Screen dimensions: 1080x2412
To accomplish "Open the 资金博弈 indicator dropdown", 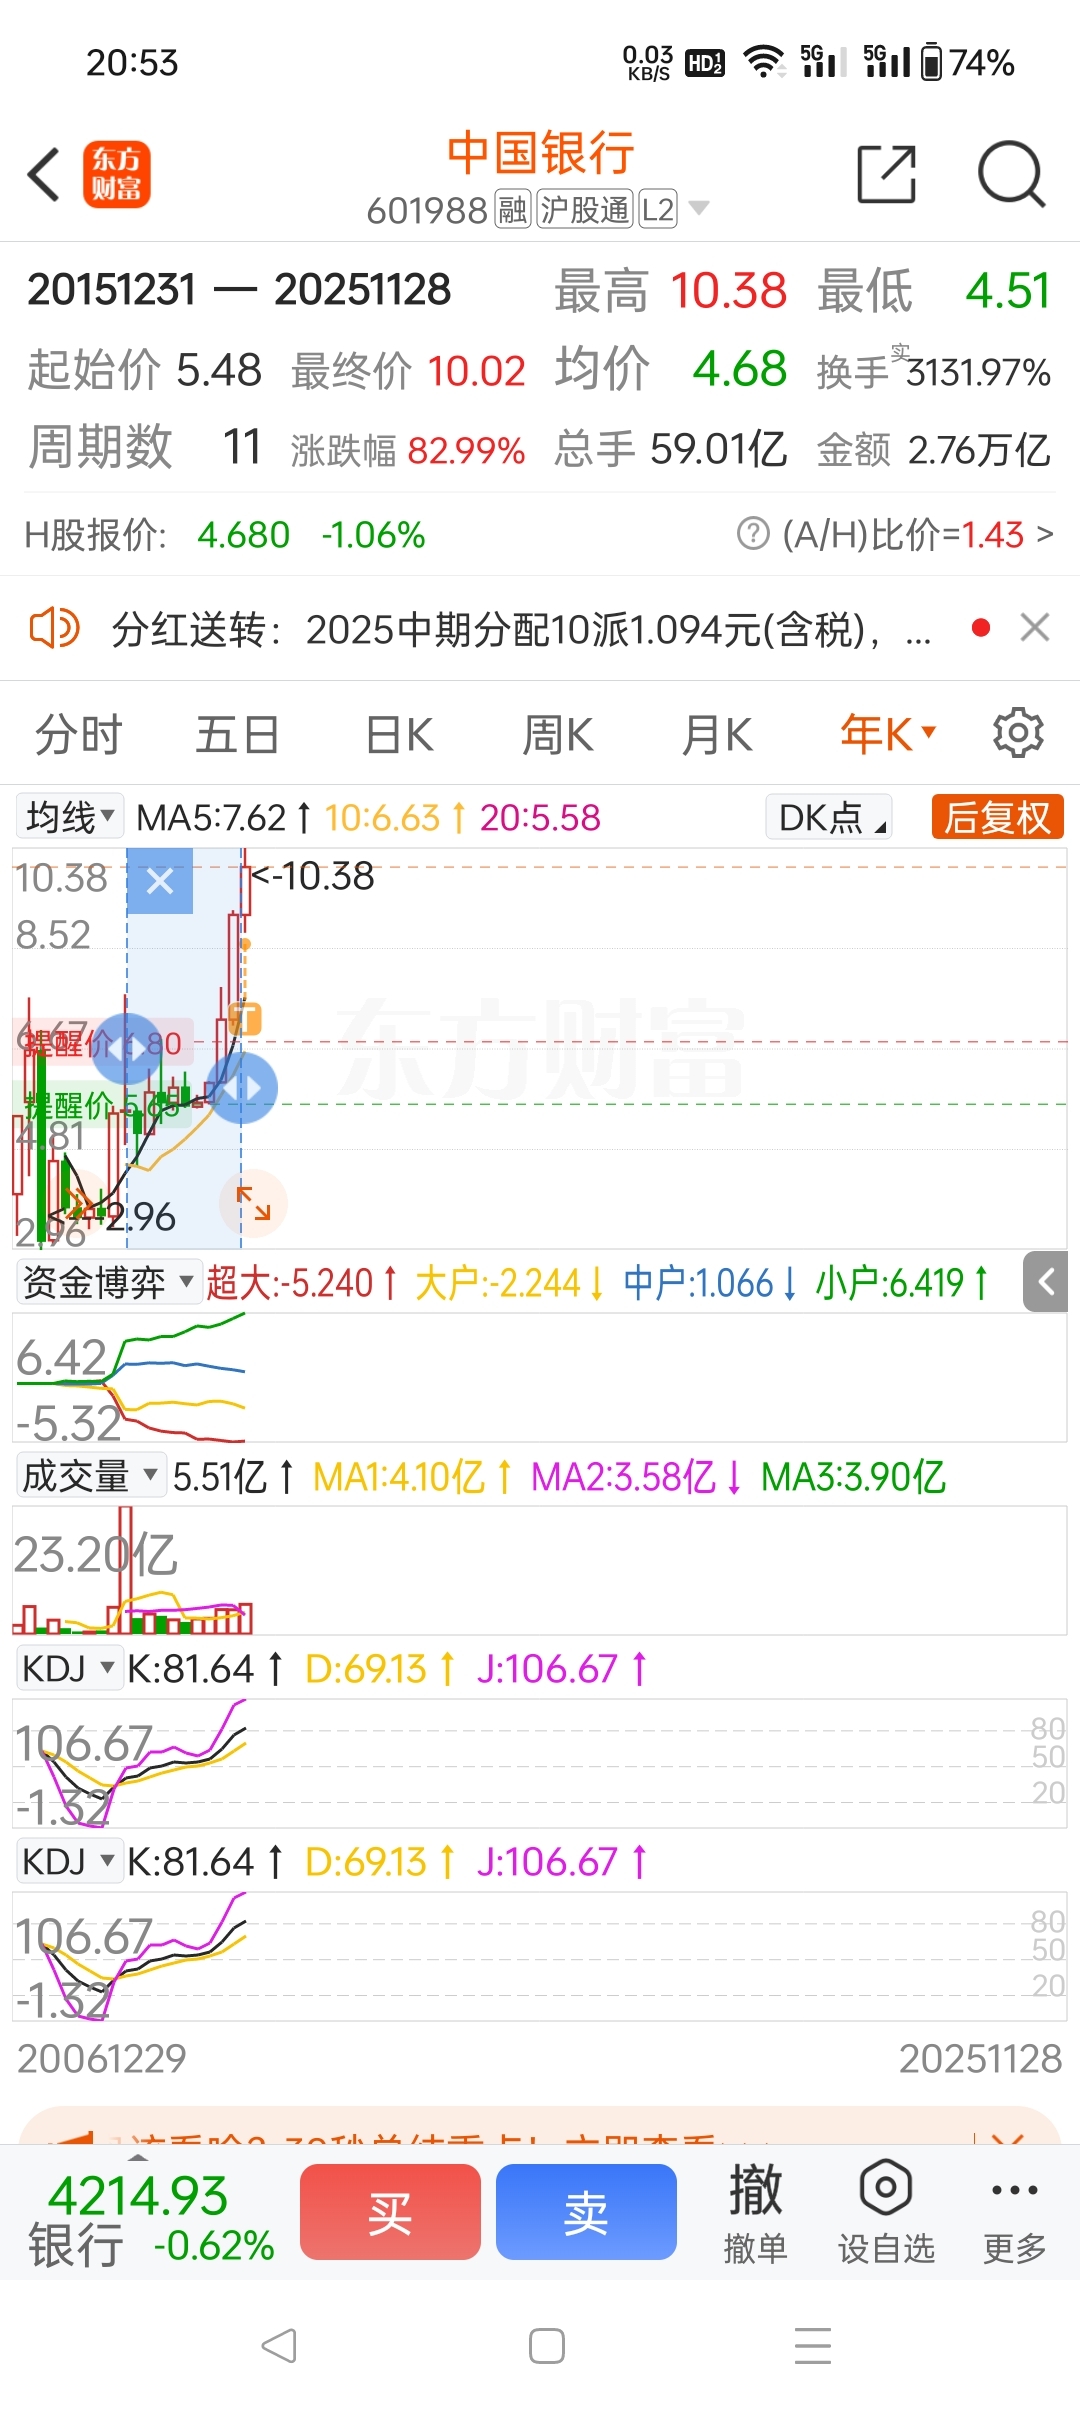I will (x=108, y=1282).
